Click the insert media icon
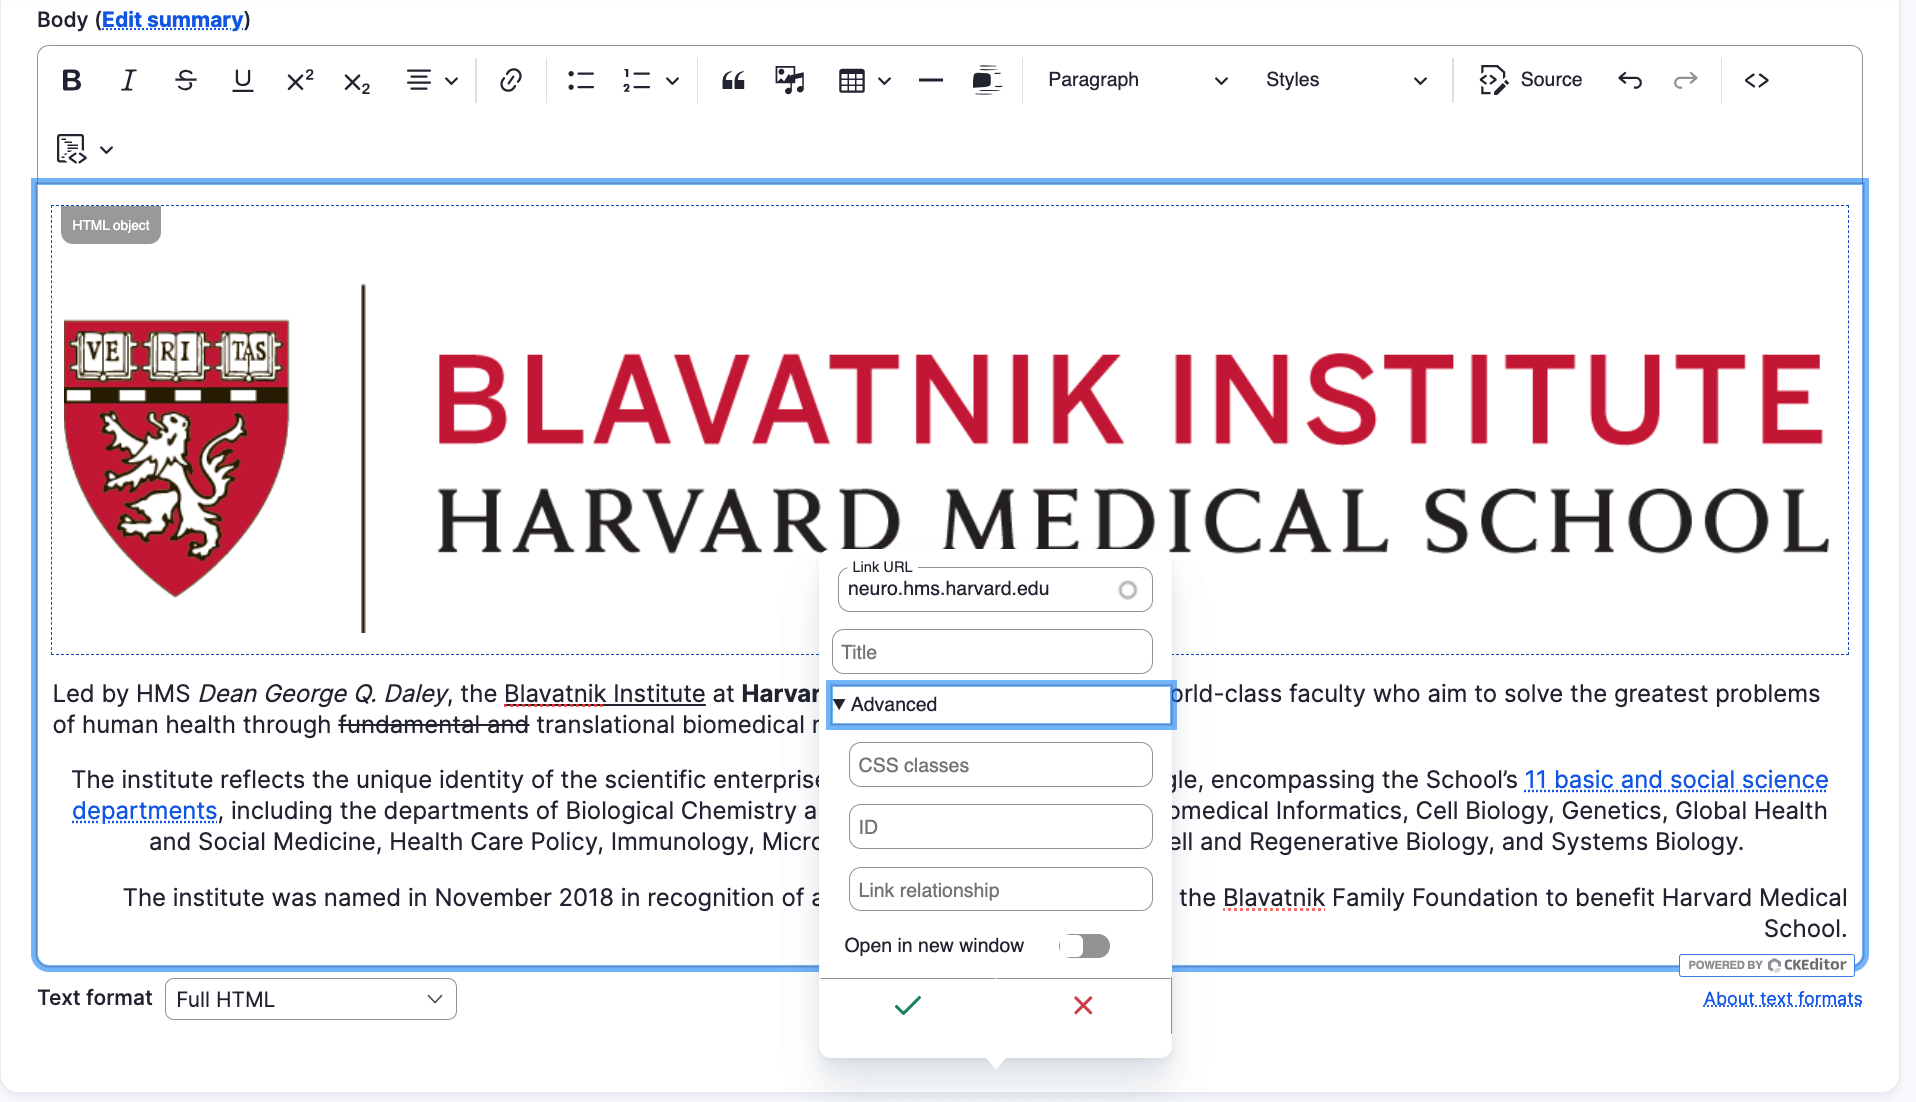This screenshot has height=1102, width=1916. [x=790, y=80]
